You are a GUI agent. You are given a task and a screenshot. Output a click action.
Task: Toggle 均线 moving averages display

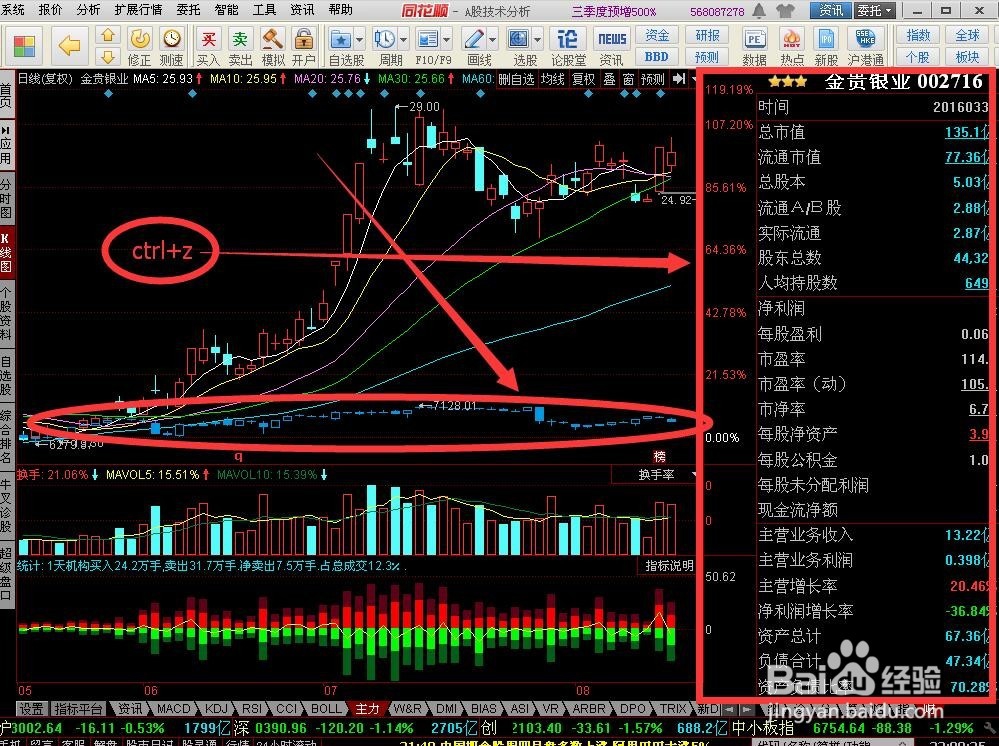coord(553,79)
